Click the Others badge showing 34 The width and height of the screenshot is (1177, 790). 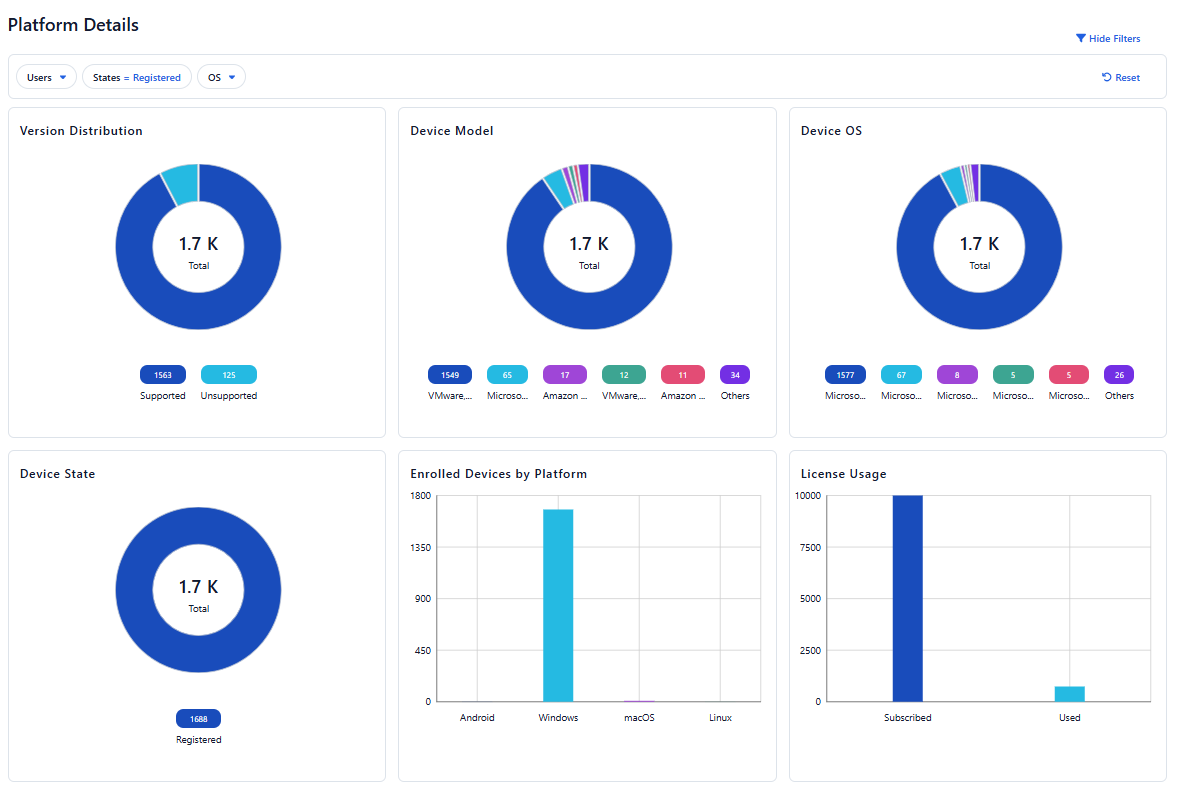coord(735,375)
